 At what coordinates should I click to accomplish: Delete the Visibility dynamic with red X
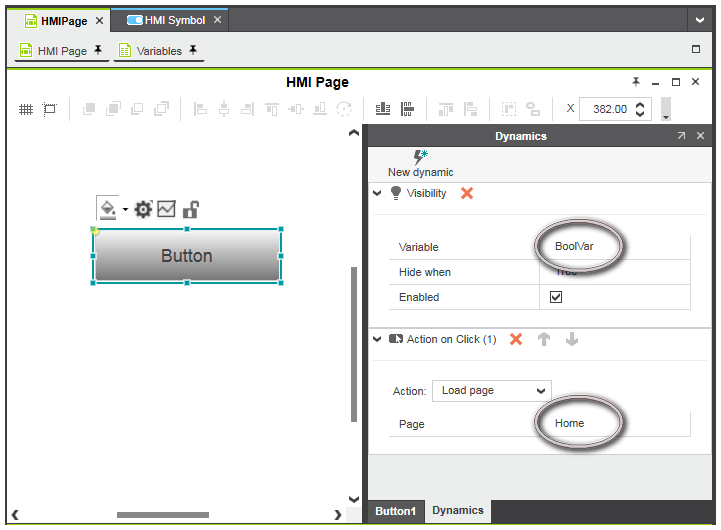pyautogui.click(x=467, y=193)
